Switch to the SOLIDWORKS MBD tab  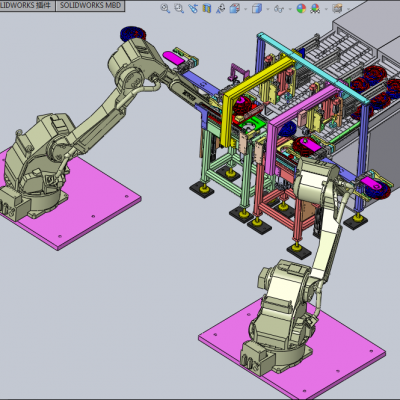click(x=90, y=5)
